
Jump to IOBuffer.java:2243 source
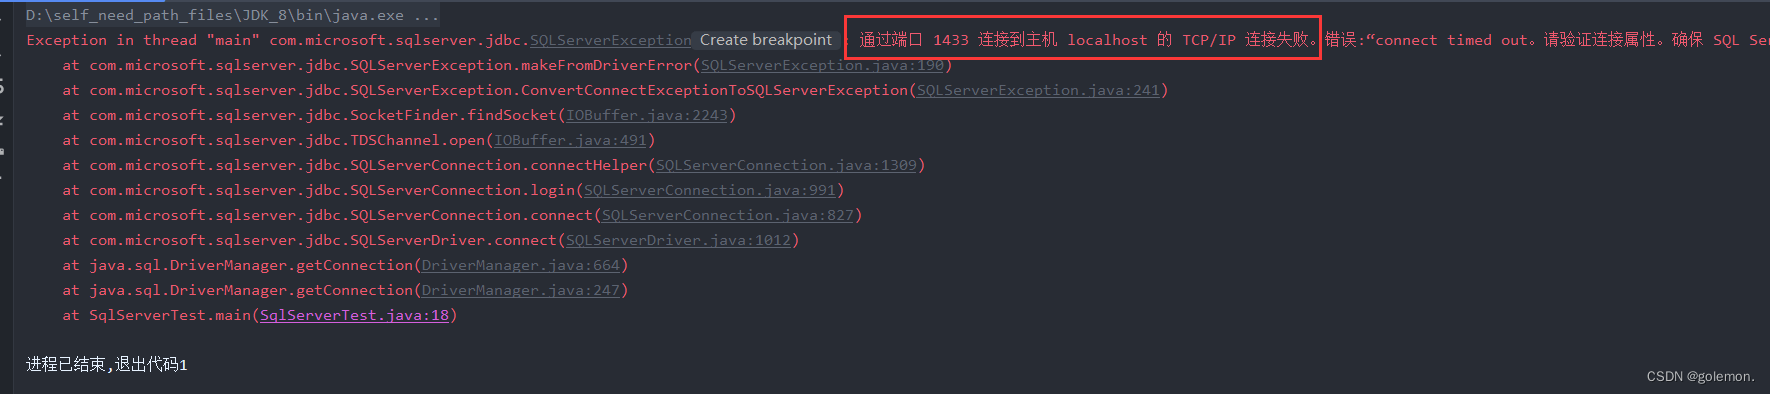[647, 115]
